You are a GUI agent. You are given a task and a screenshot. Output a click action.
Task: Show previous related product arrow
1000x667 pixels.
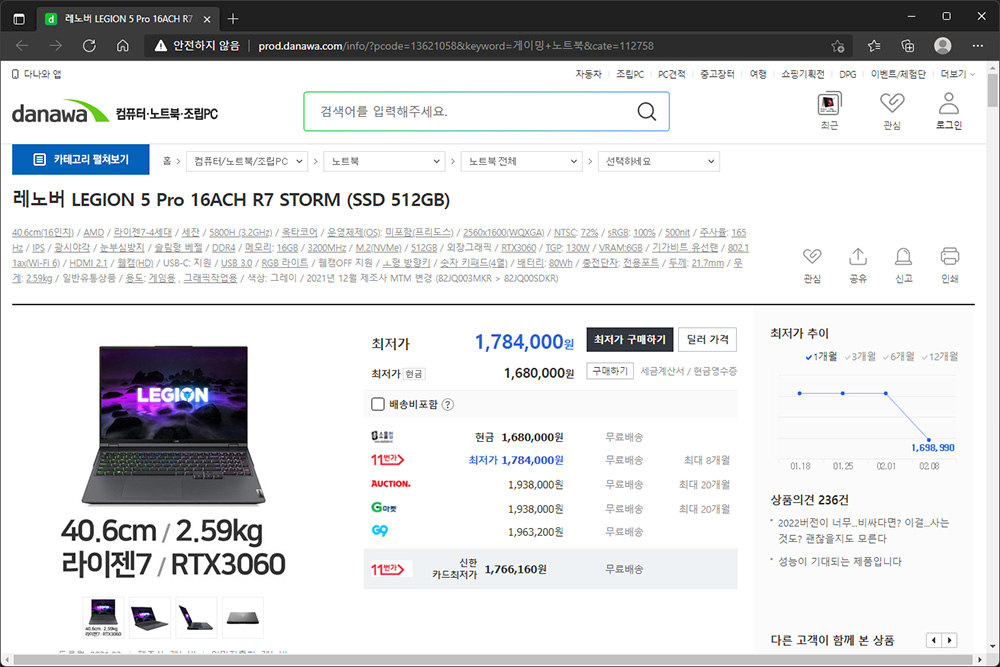tap(934, 640)
